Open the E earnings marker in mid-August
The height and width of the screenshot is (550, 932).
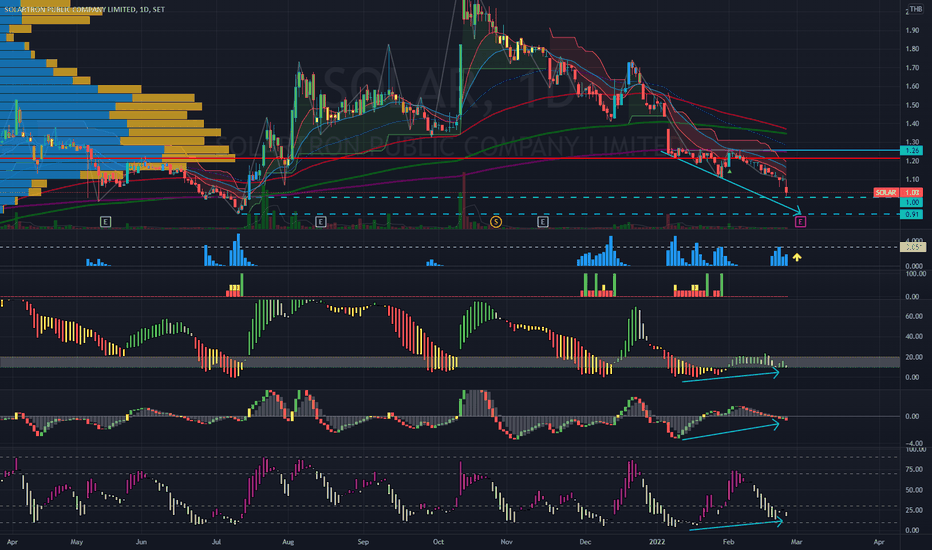[320, 222]
